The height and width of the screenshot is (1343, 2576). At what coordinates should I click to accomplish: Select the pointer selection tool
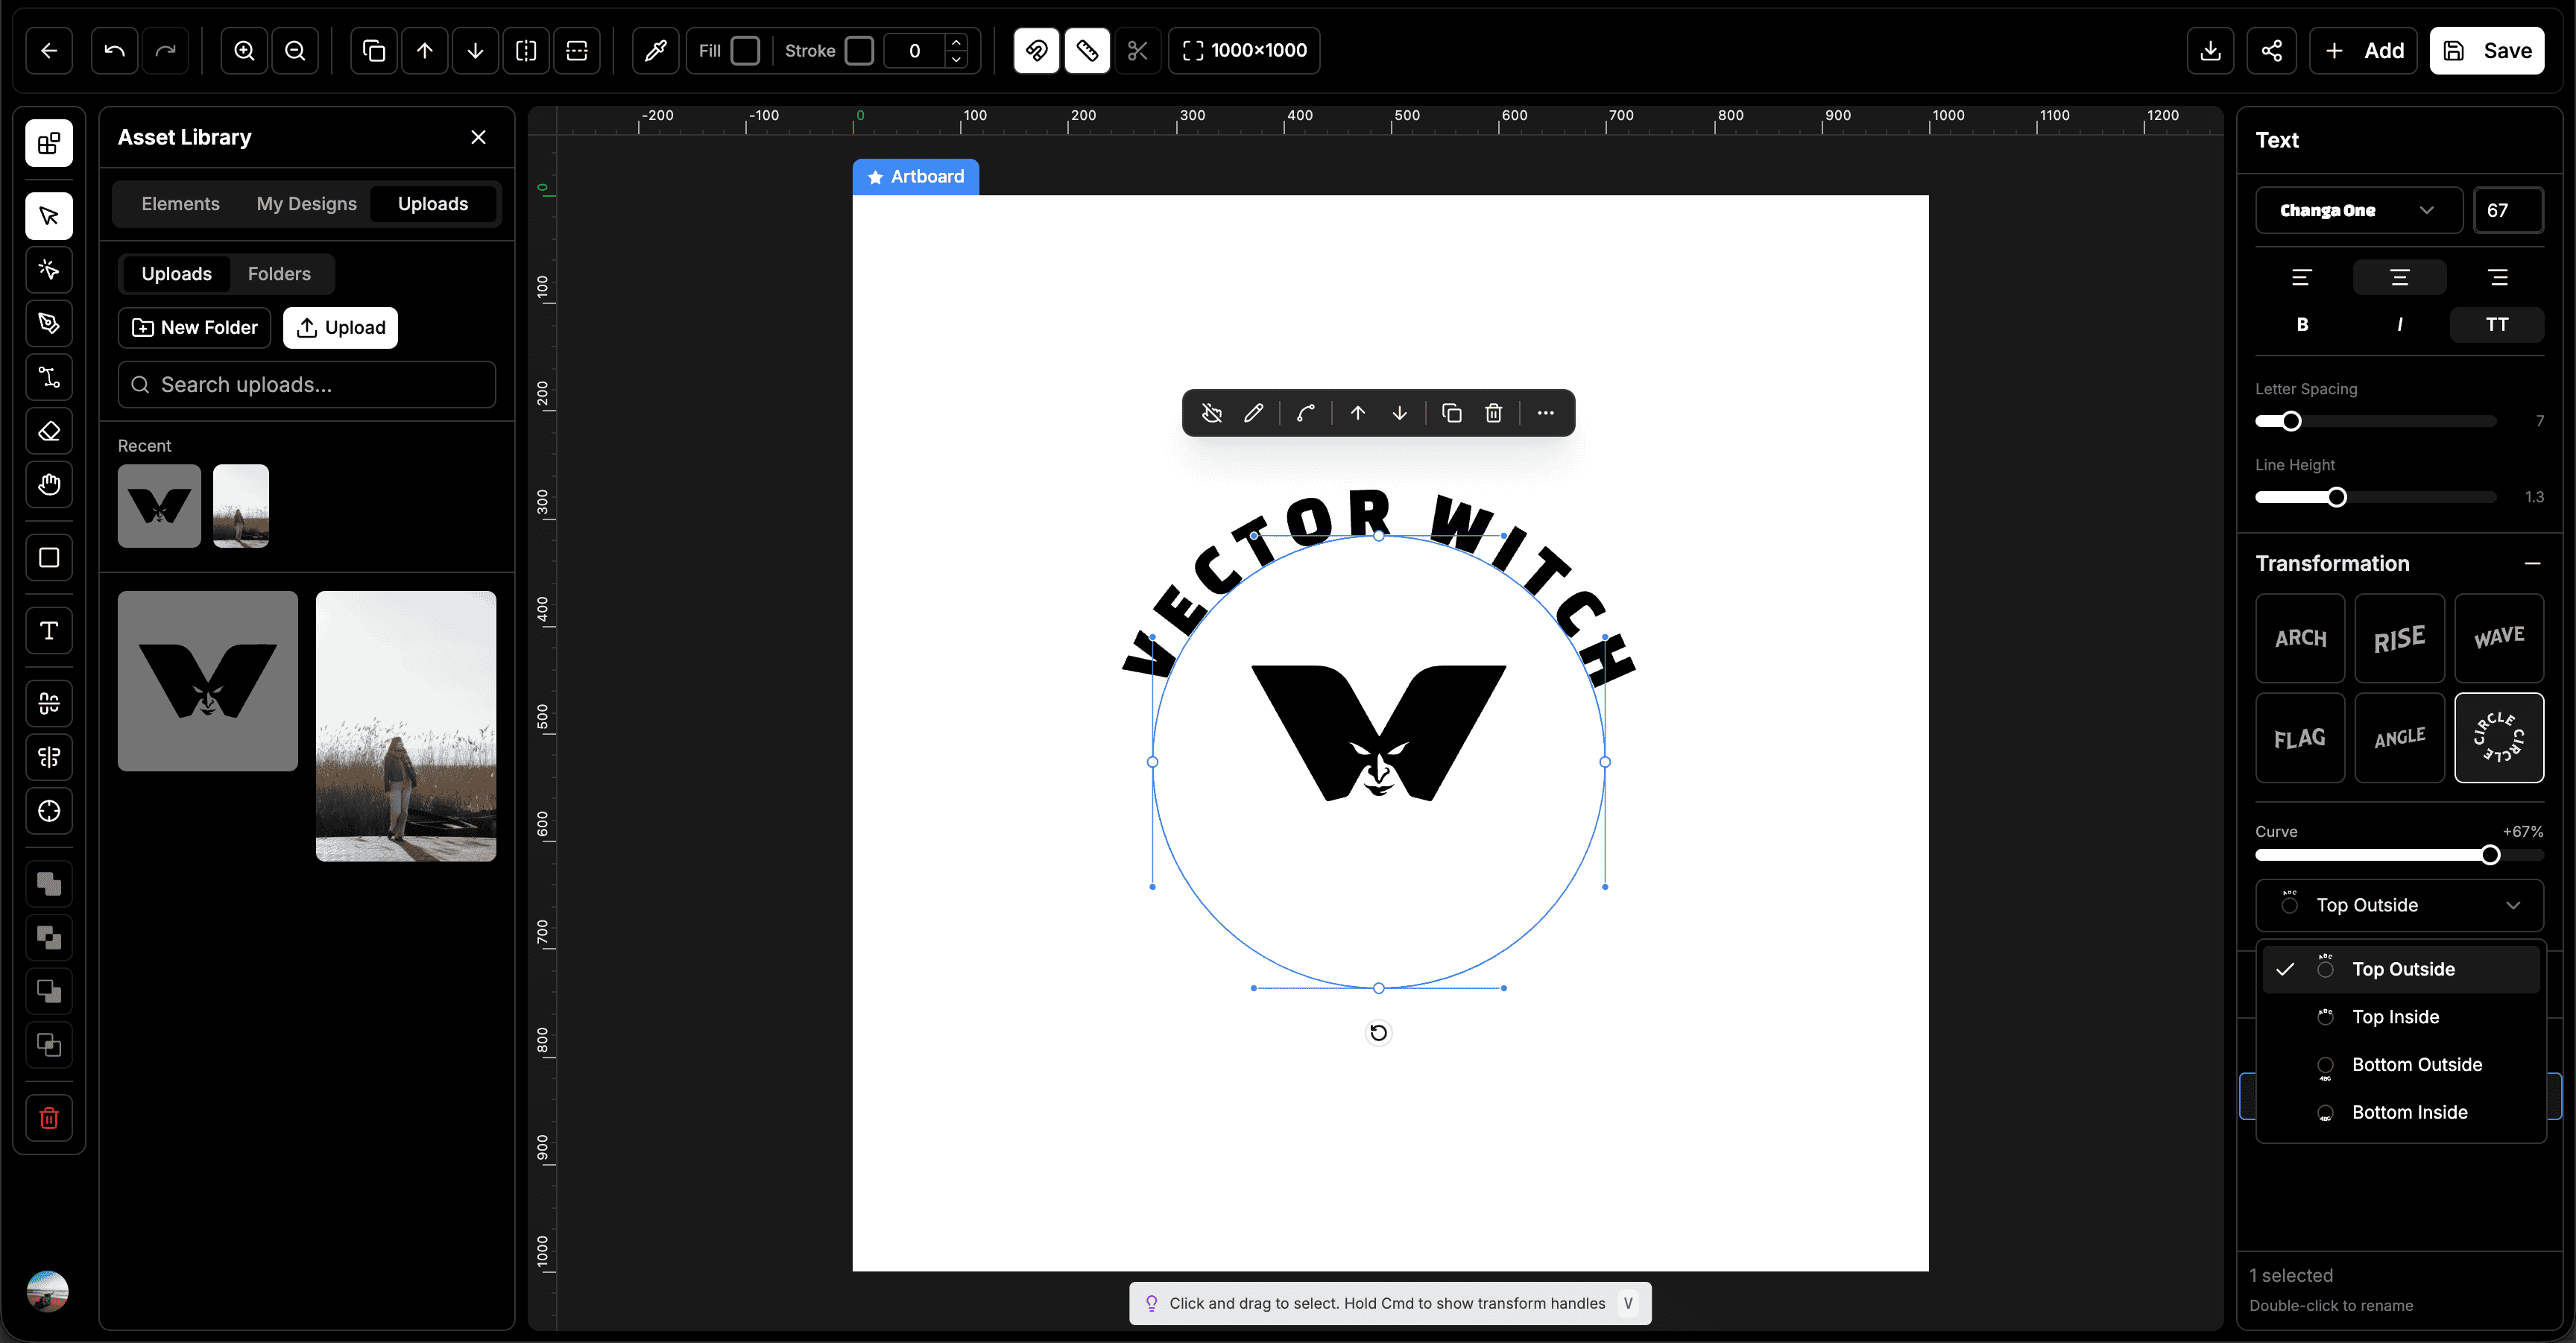(49, 216)
